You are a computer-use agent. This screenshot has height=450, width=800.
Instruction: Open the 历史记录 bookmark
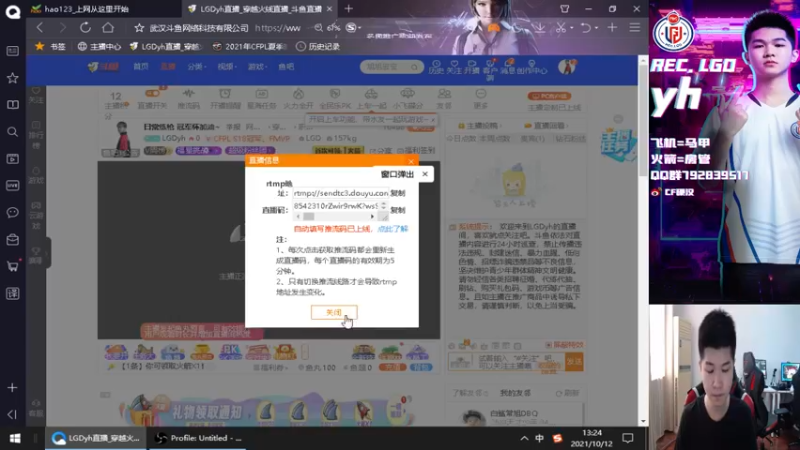[x=317, y=46]
